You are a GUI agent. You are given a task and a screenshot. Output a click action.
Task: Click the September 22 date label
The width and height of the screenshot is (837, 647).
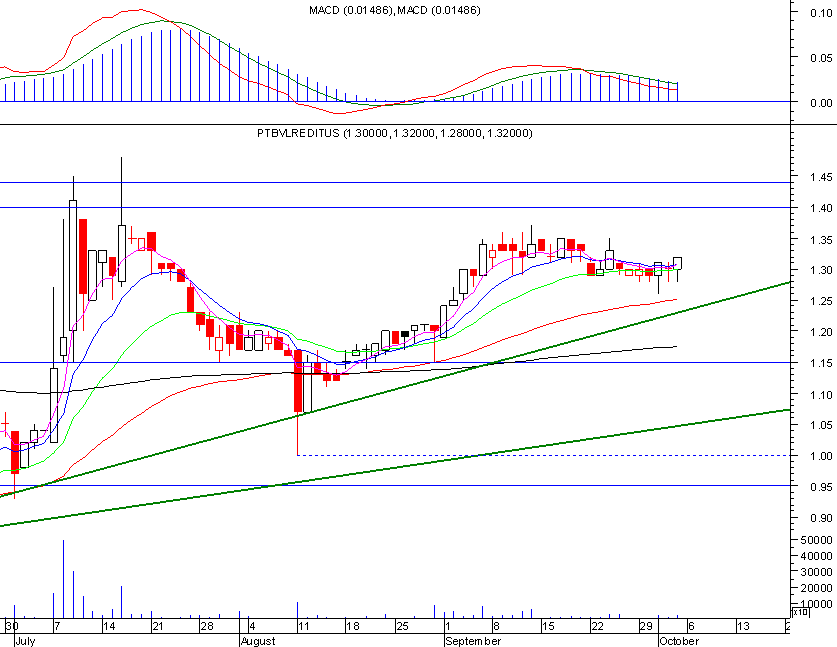[597, 626]
